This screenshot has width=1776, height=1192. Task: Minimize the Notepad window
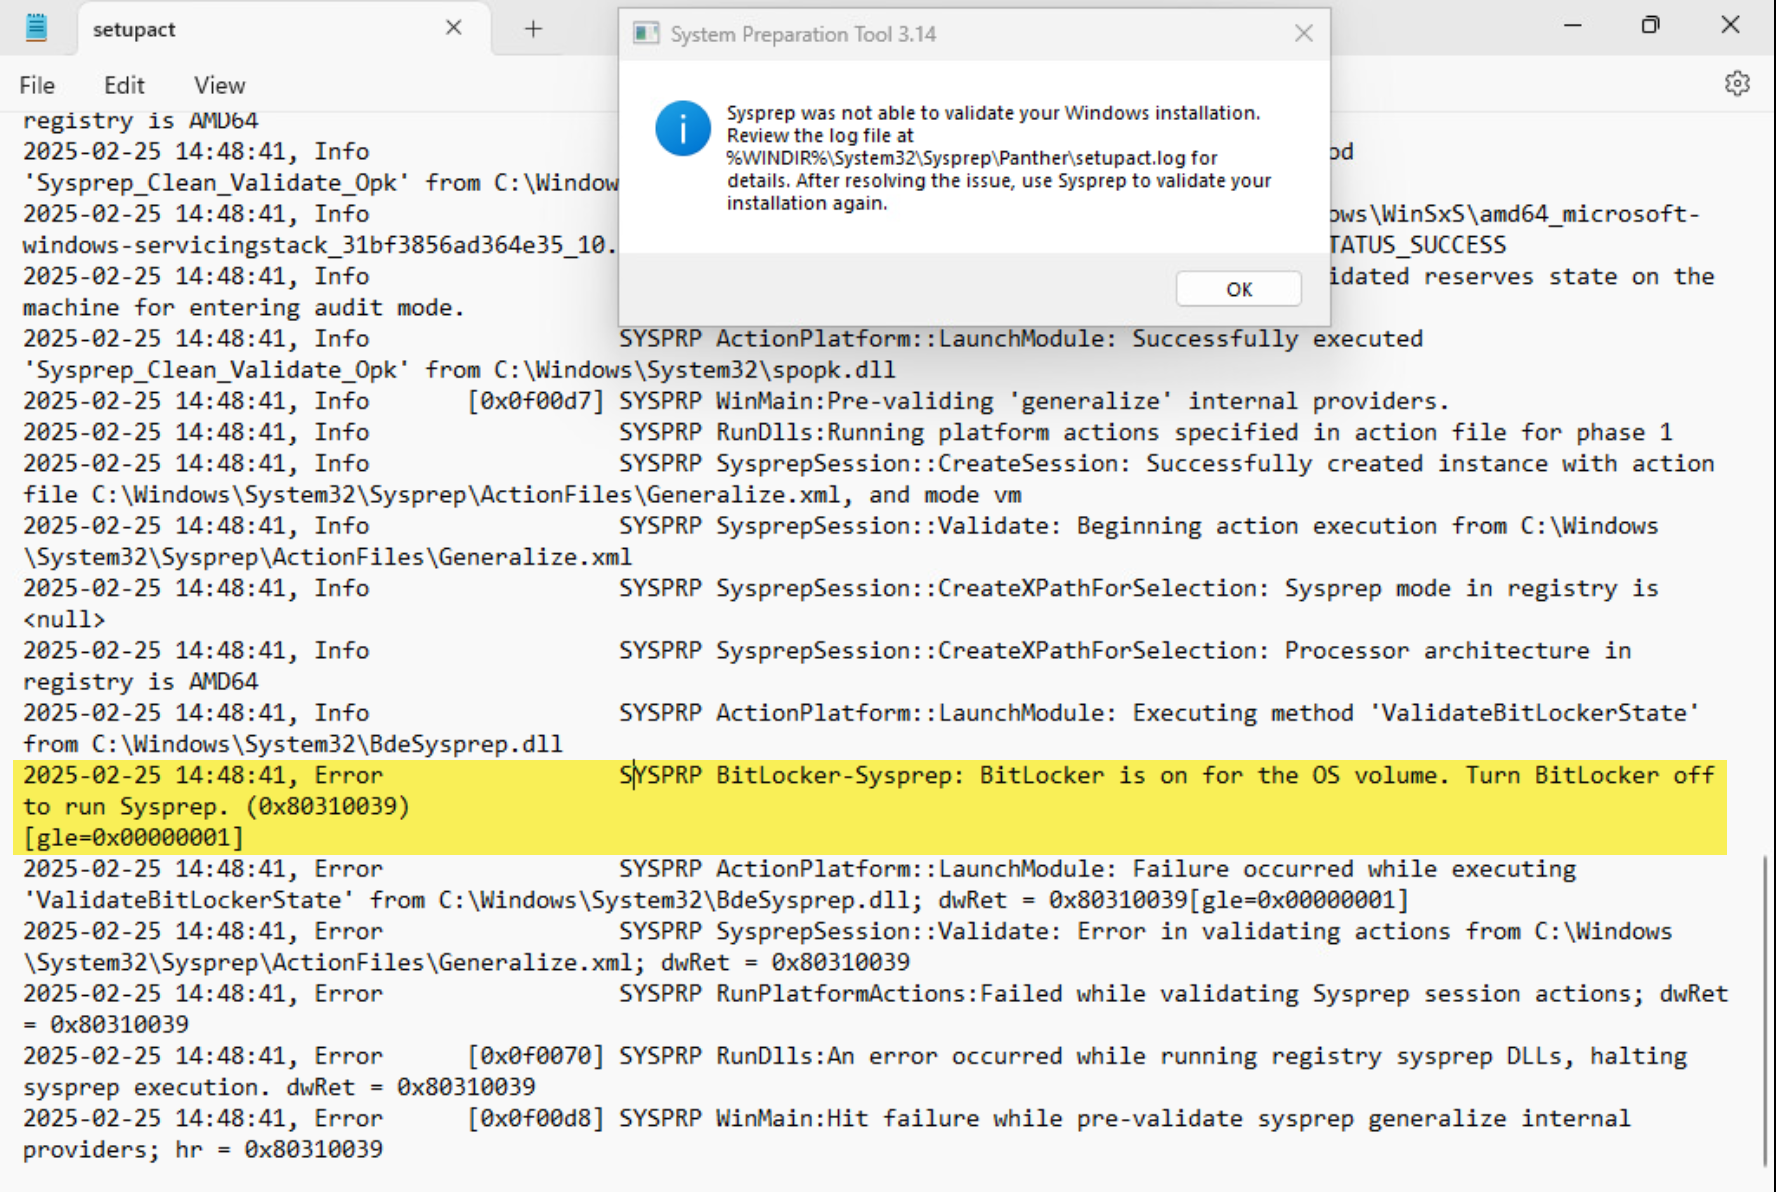point(1572,26)
